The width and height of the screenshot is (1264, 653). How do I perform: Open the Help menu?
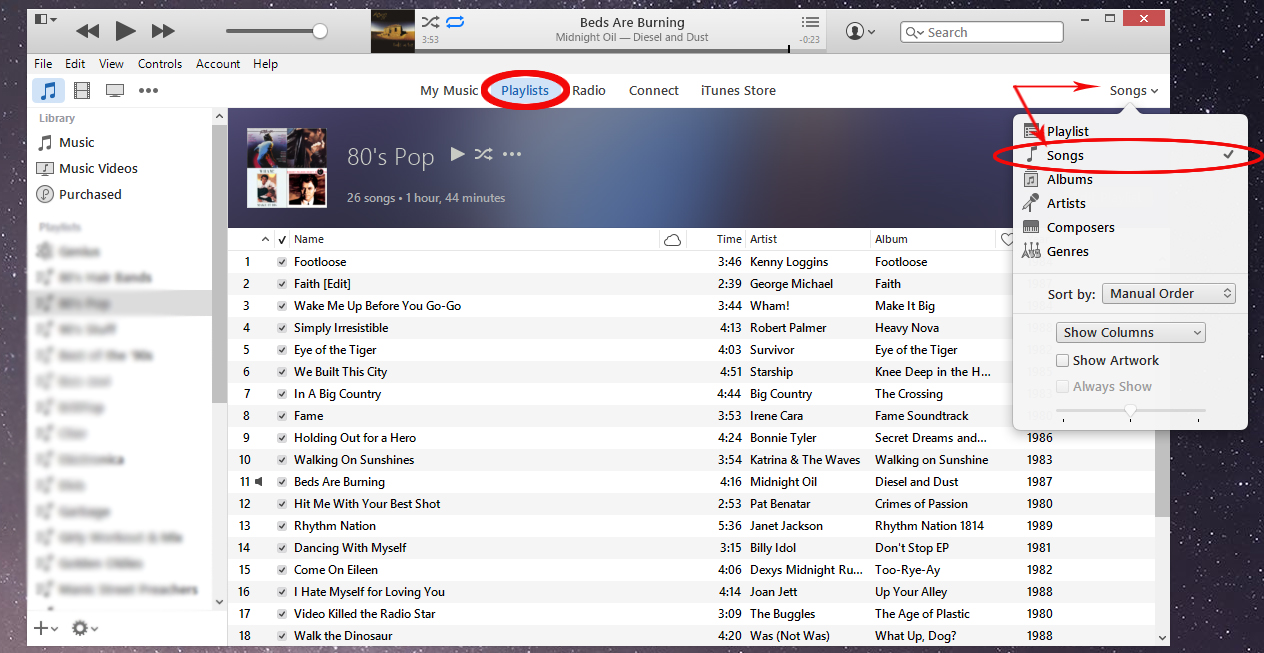click(x=265, y=63)
